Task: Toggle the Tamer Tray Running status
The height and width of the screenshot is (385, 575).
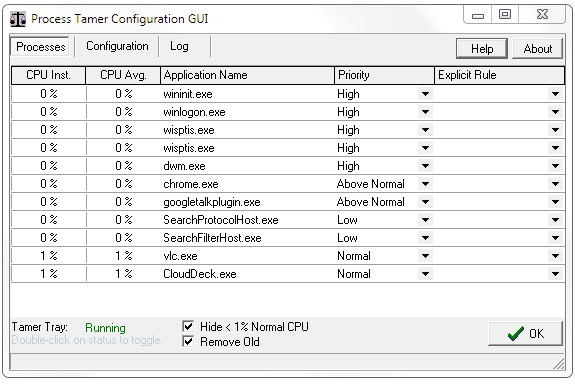Action: click(105, 327)
